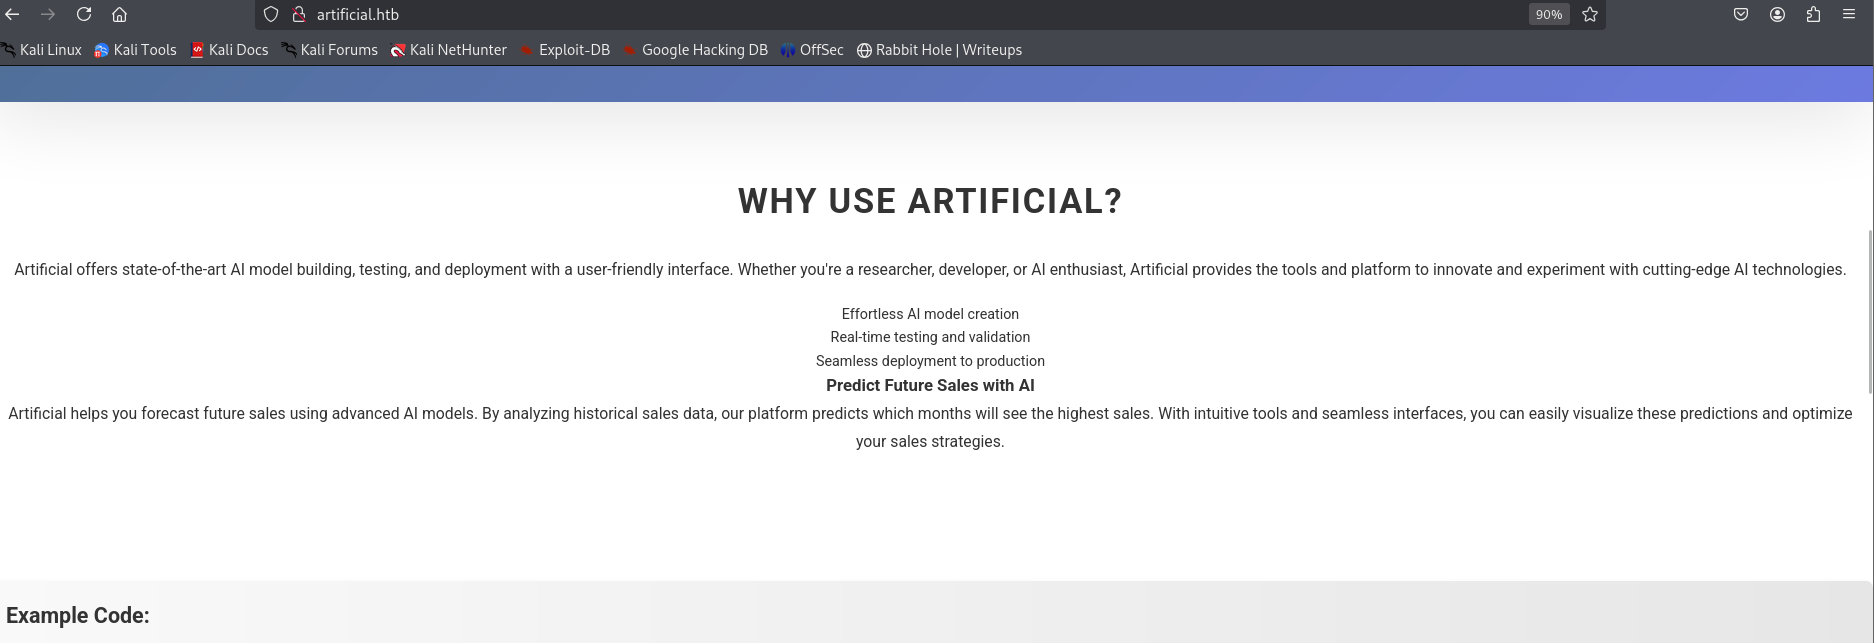Open the Kali Linux bookmark
This screenshot has height=643, width=1874.
pyautogui.click(x=42, y=50)
